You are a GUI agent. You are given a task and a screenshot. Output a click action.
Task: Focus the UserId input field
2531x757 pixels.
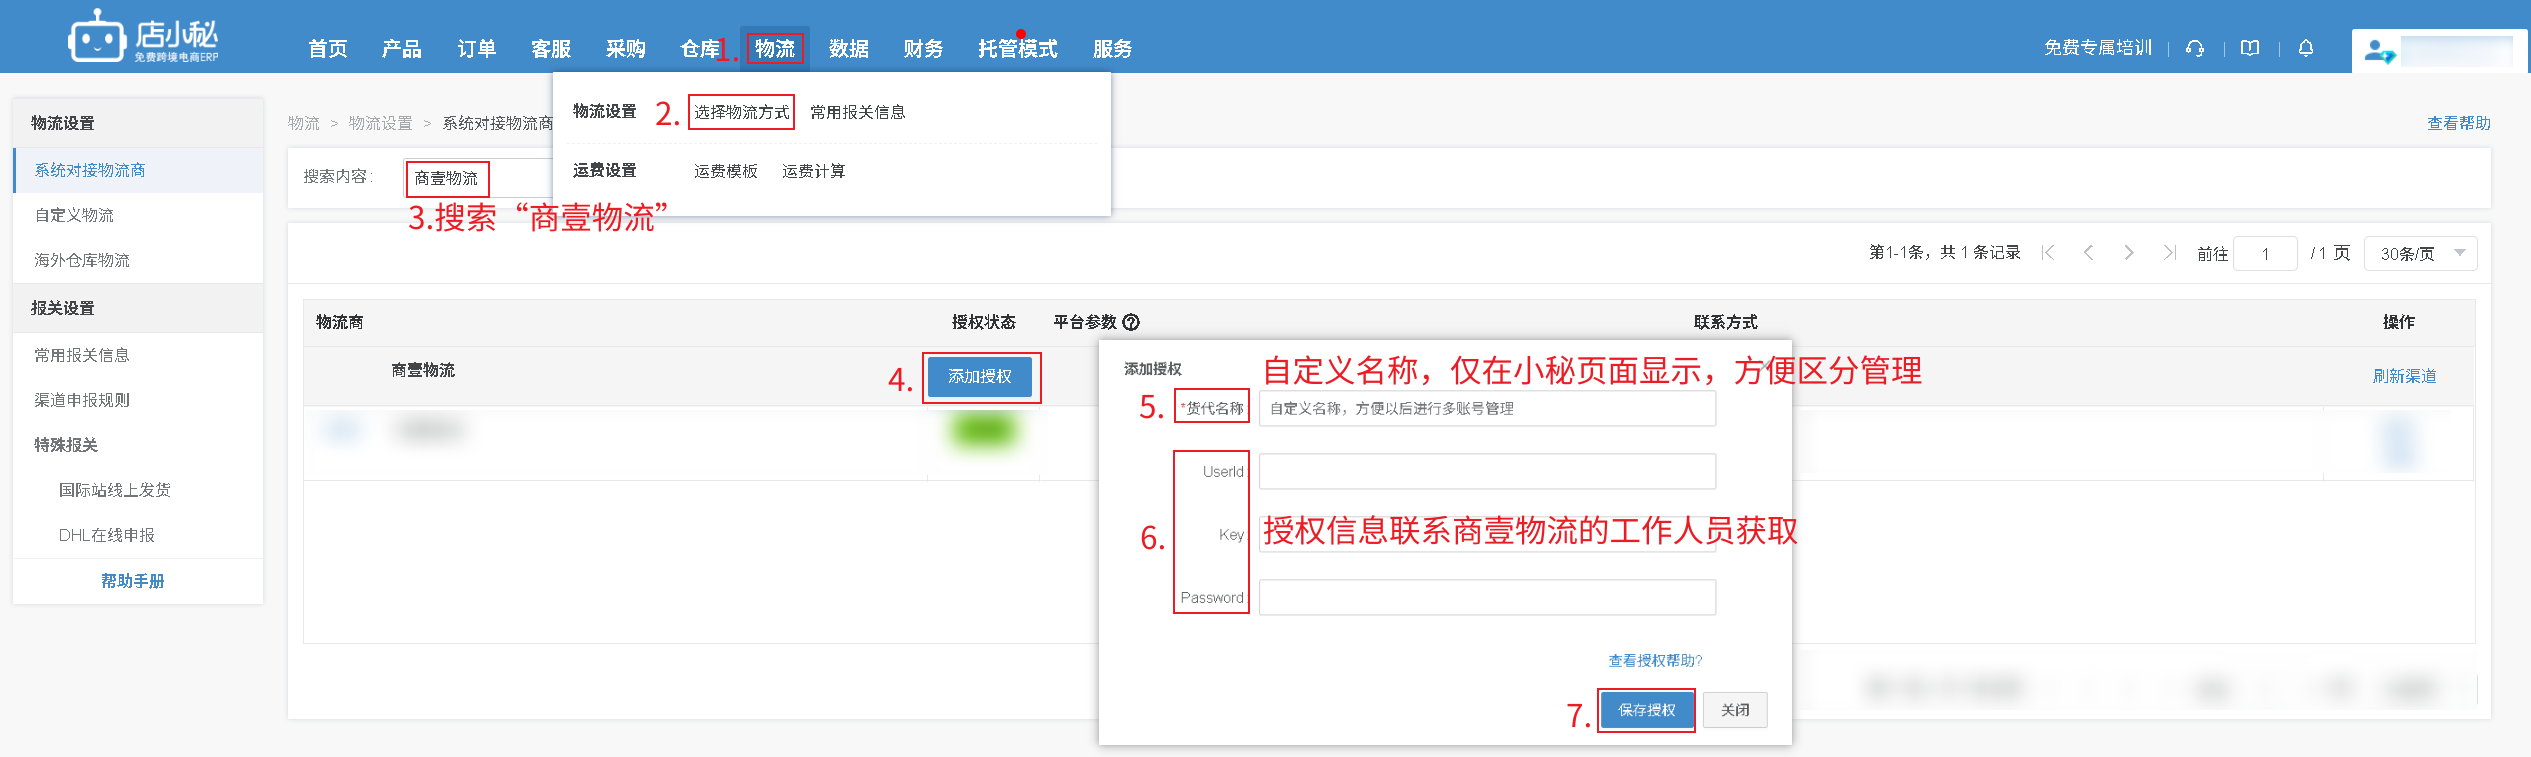pos(1487,471)
